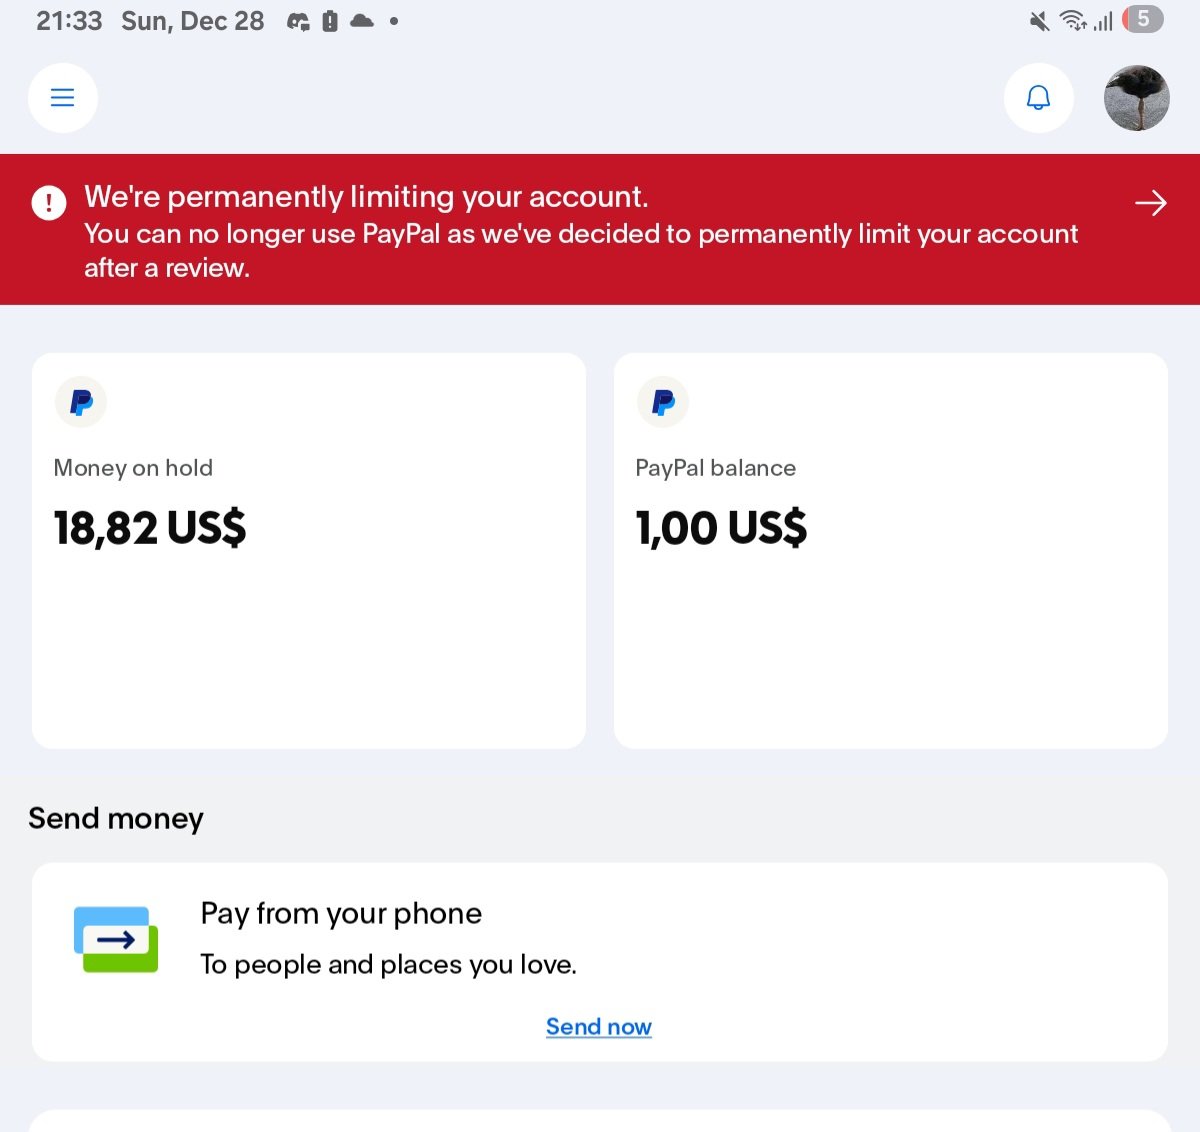
Task: Open the Money on hold label
Action: [x=133, y=468]
